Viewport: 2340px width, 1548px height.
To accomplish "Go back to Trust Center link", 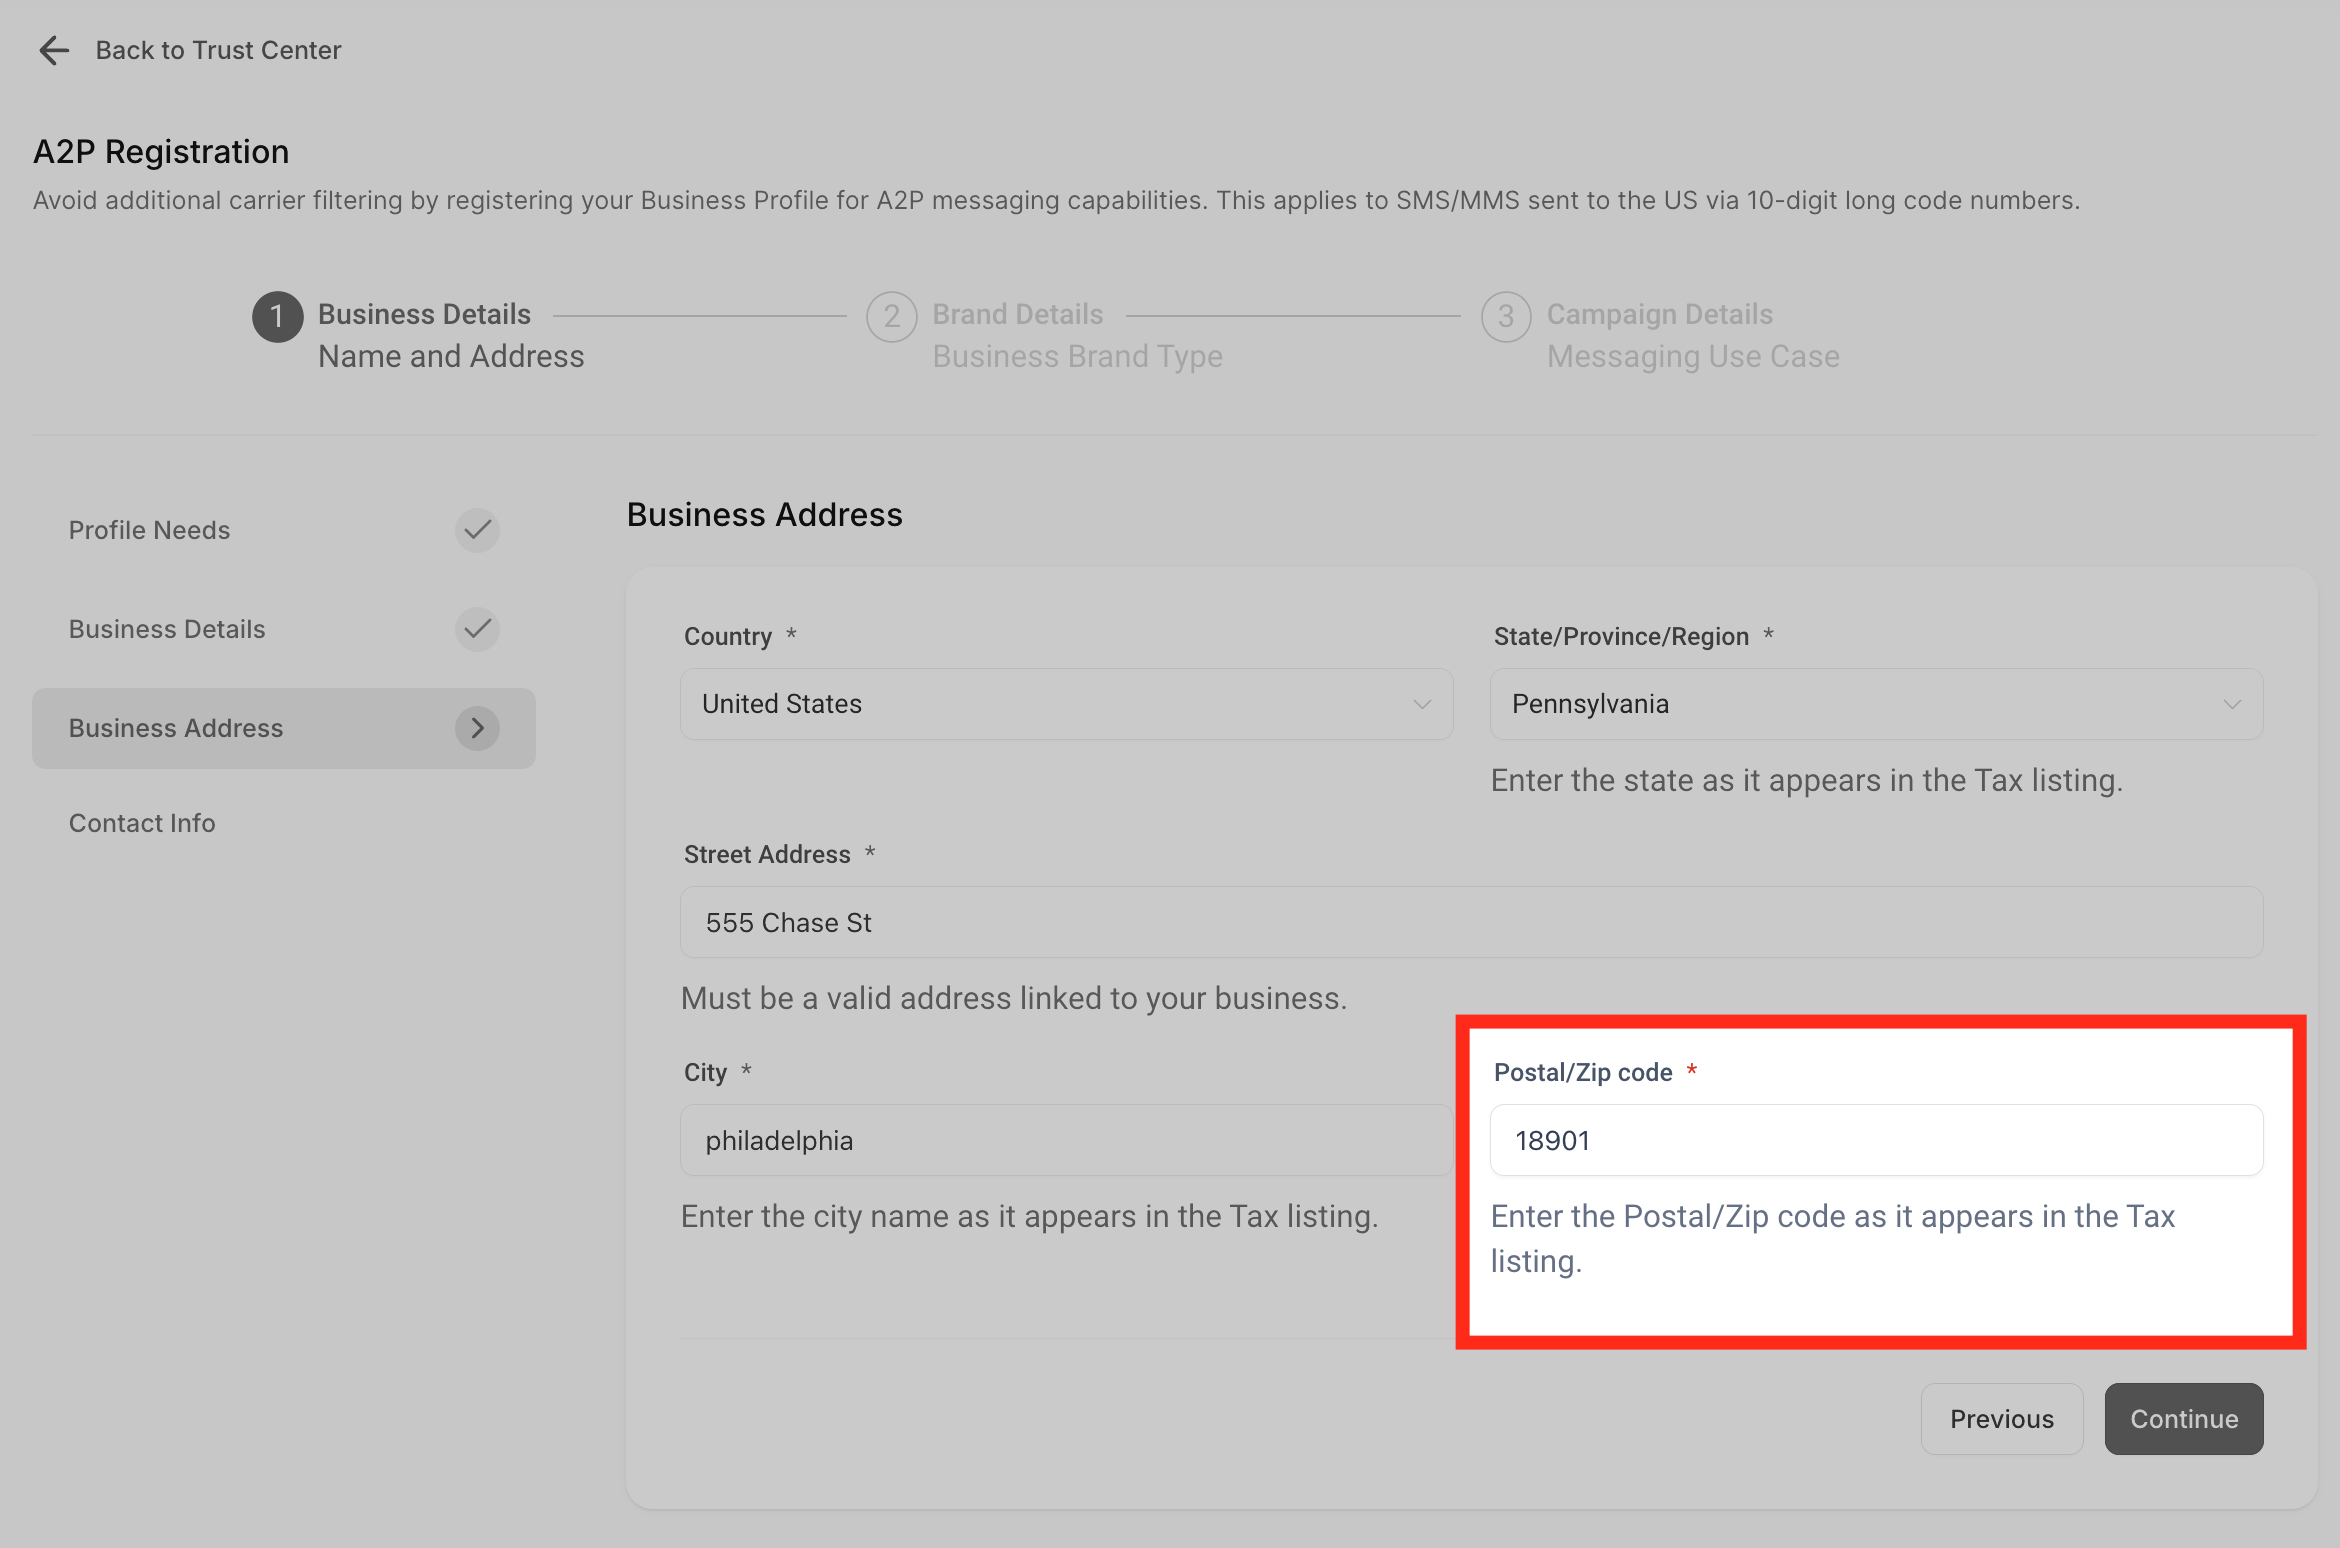I will [x=218, y=50].
